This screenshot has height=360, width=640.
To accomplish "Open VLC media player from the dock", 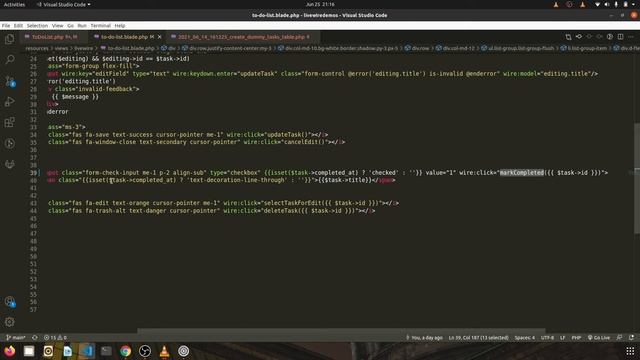I will click(x=164, y=351).
